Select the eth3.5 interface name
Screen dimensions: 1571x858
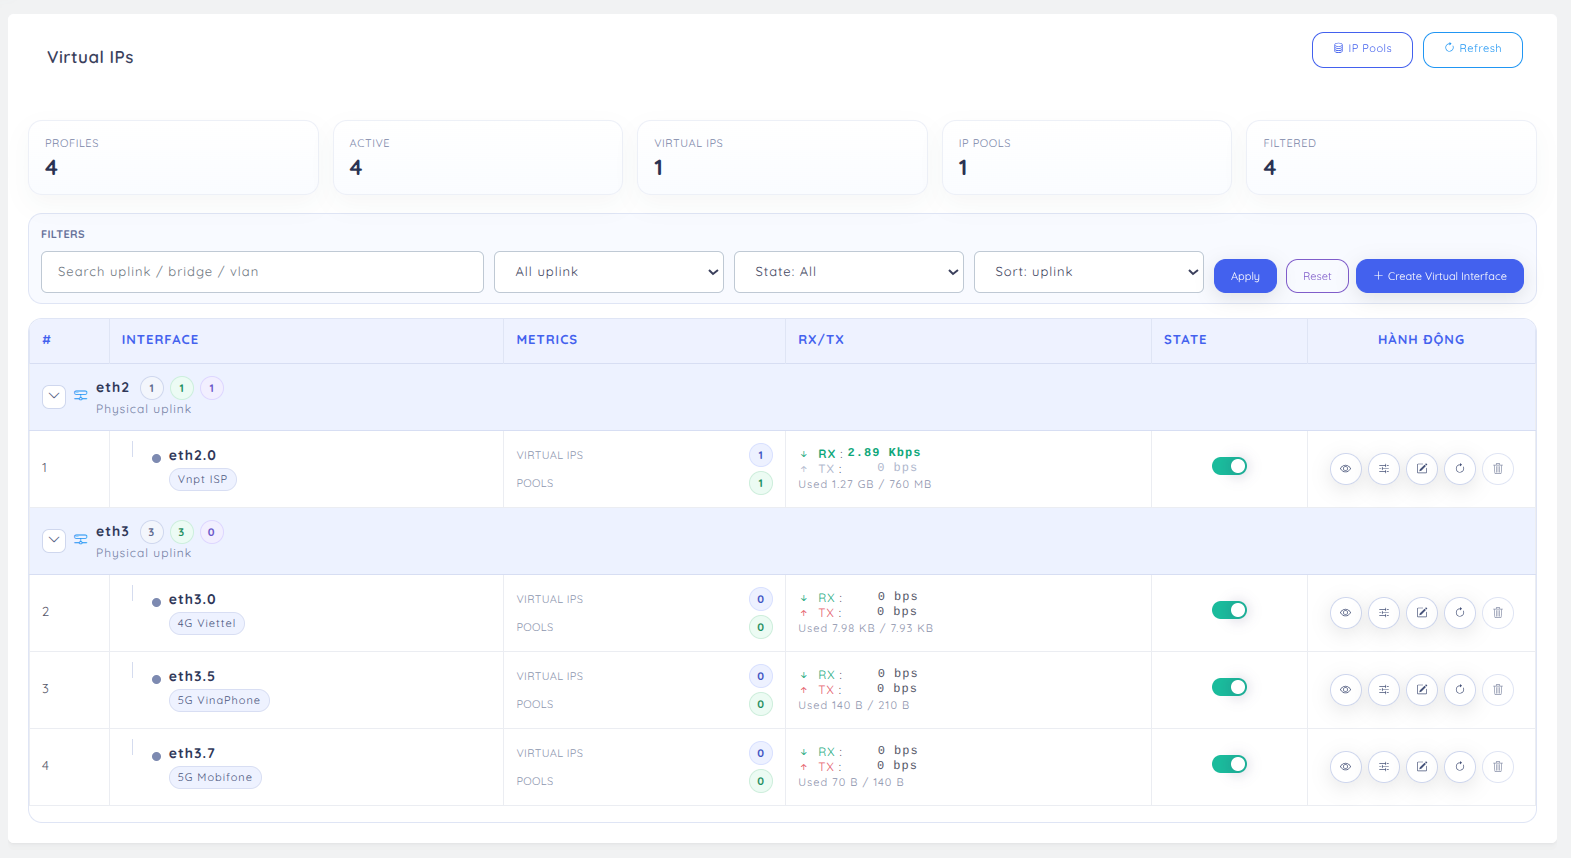pos(192,677)
